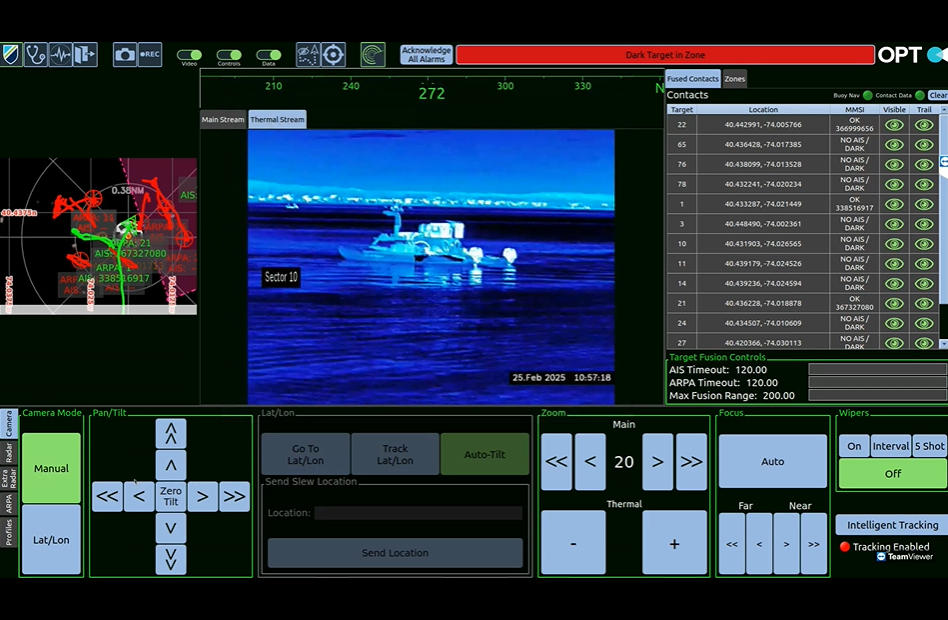
Task: Open the green radar sweep icon
Action: [373, 54]
